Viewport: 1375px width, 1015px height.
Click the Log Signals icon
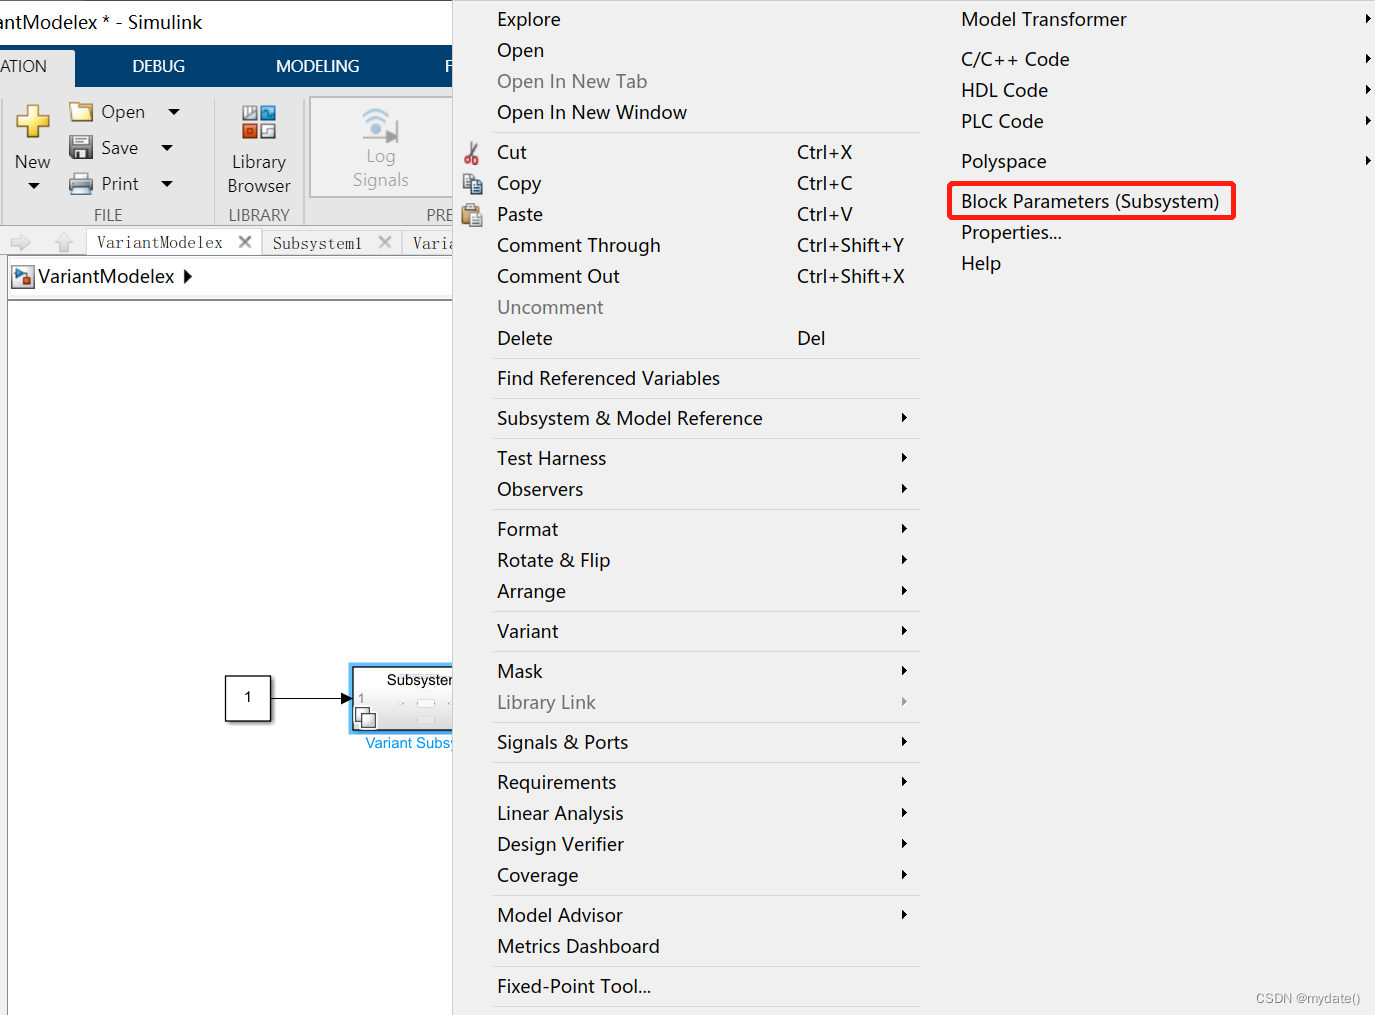point(379,125)
